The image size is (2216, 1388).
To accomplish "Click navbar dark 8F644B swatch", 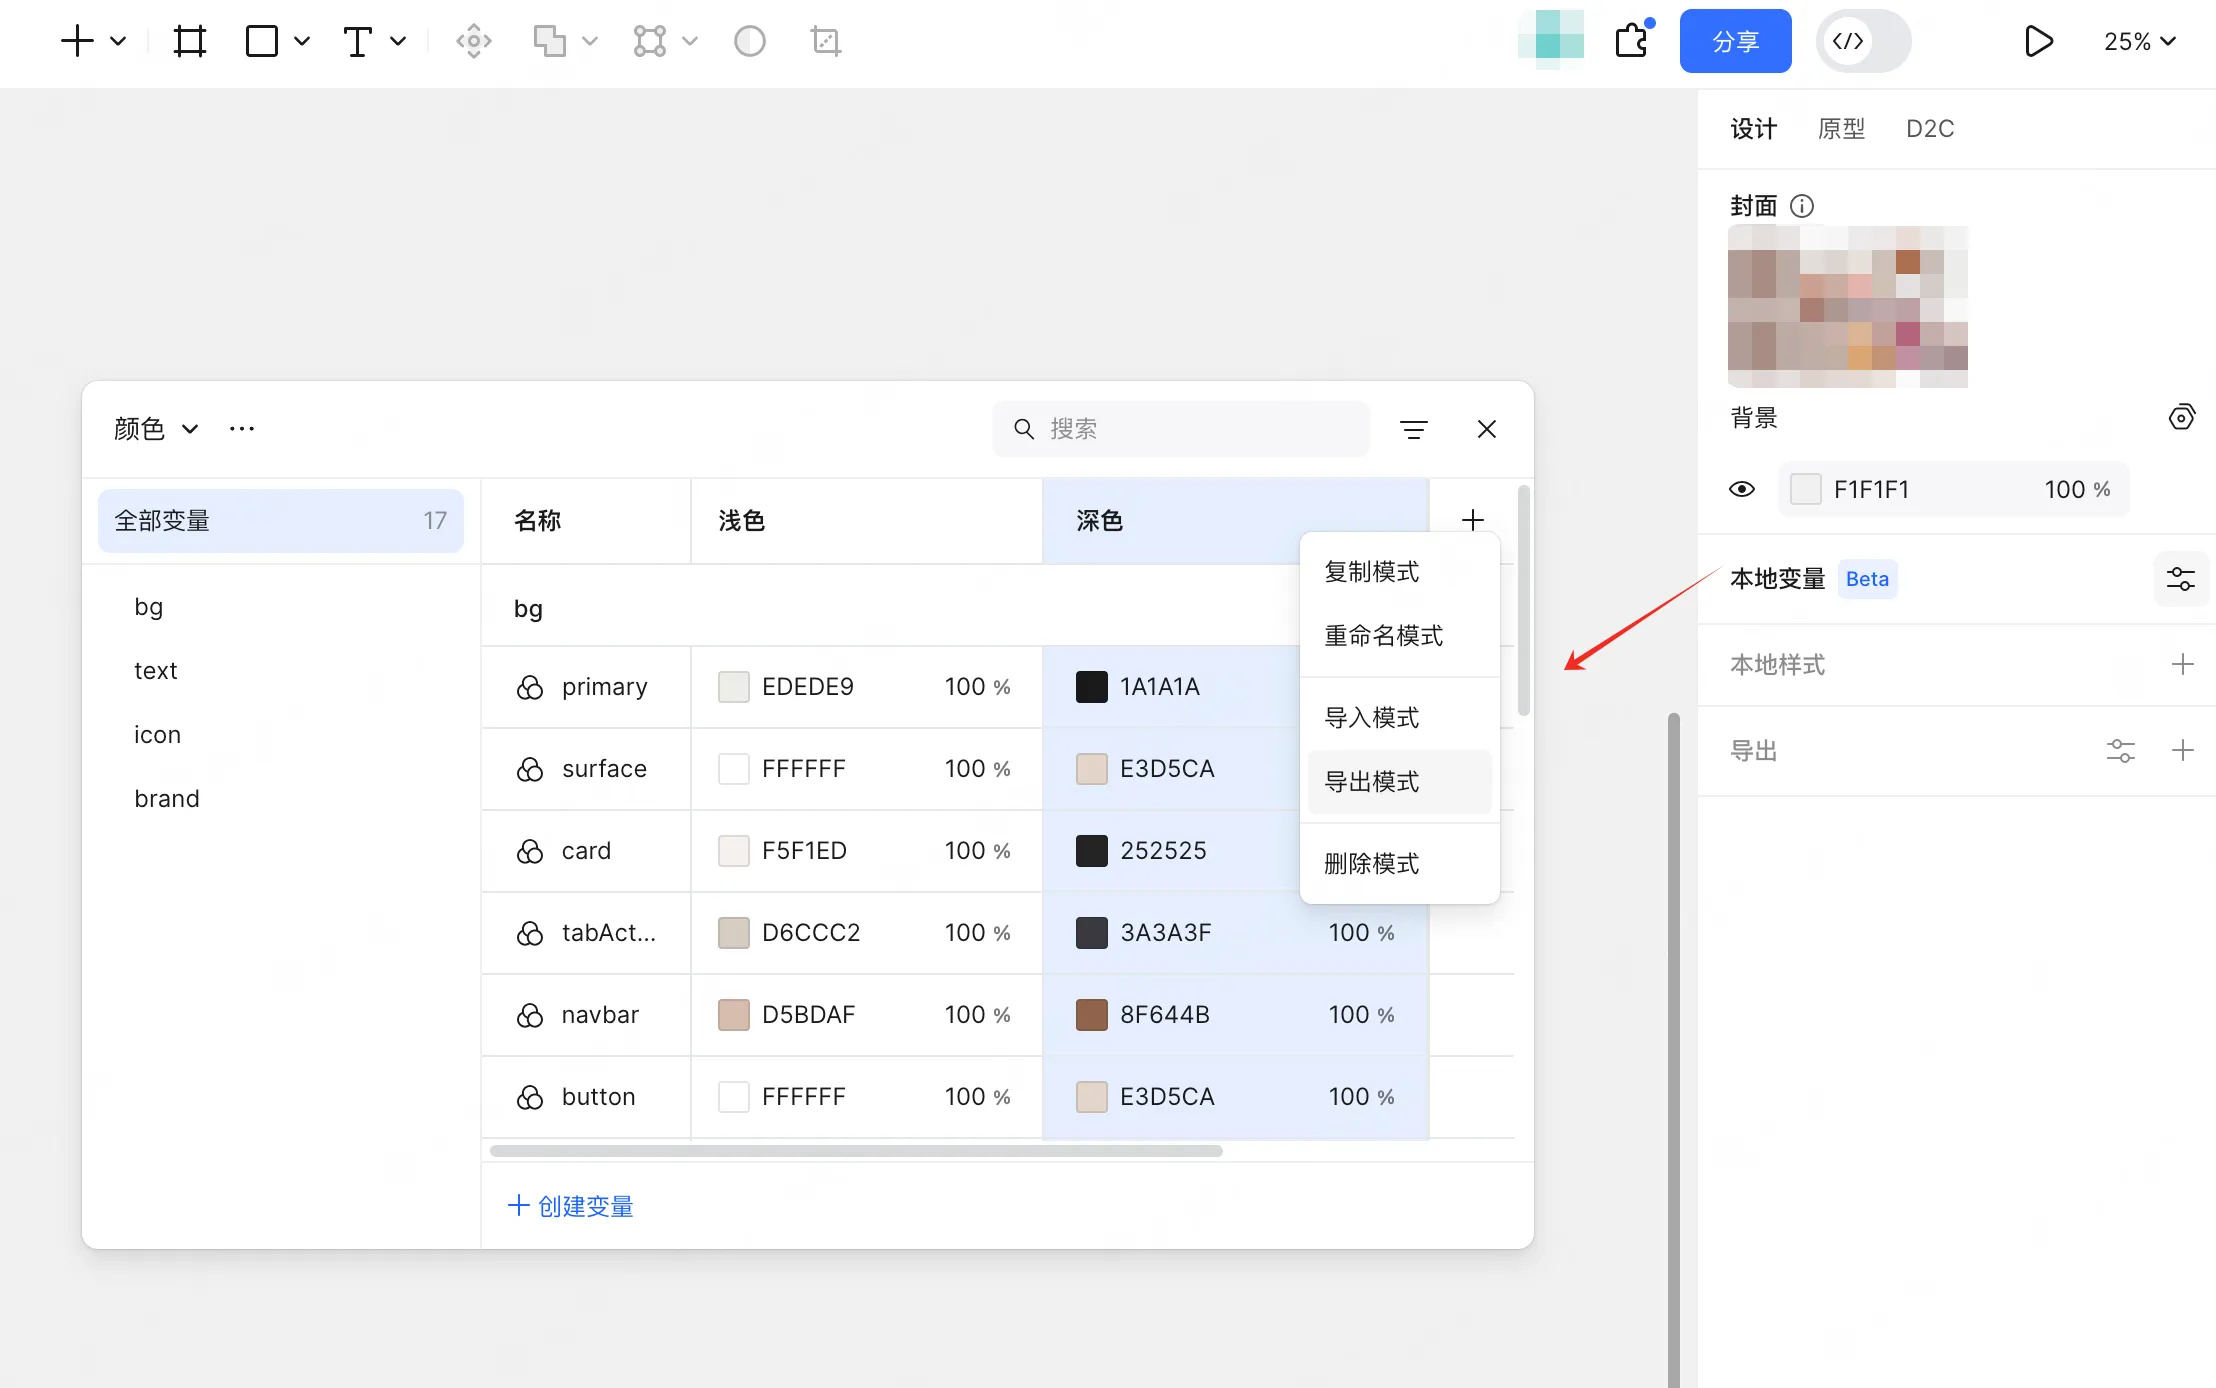I will click(1092, 1015).
